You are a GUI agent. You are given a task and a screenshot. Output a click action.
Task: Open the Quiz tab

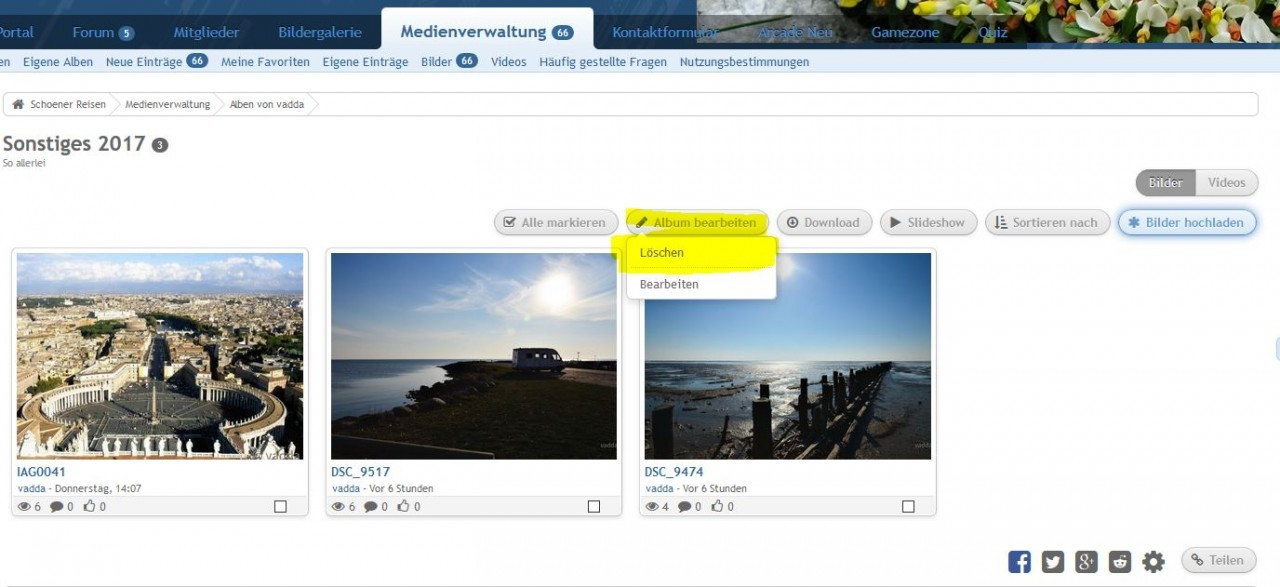(993, 32)
